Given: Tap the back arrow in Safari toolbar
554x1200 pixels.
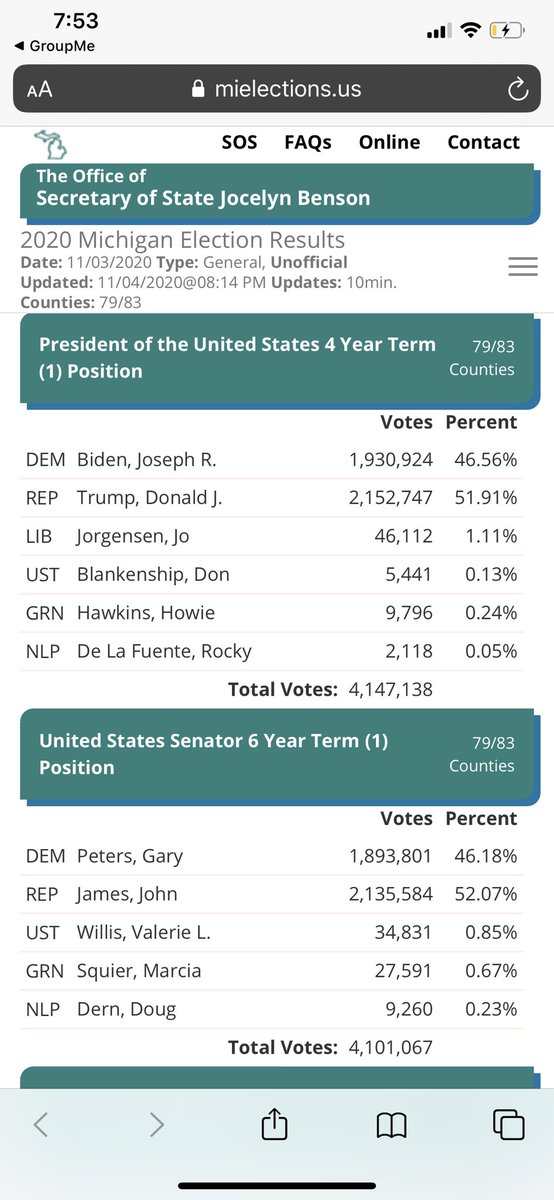Looking at the screenshot, I should [x=40, y=1125].
